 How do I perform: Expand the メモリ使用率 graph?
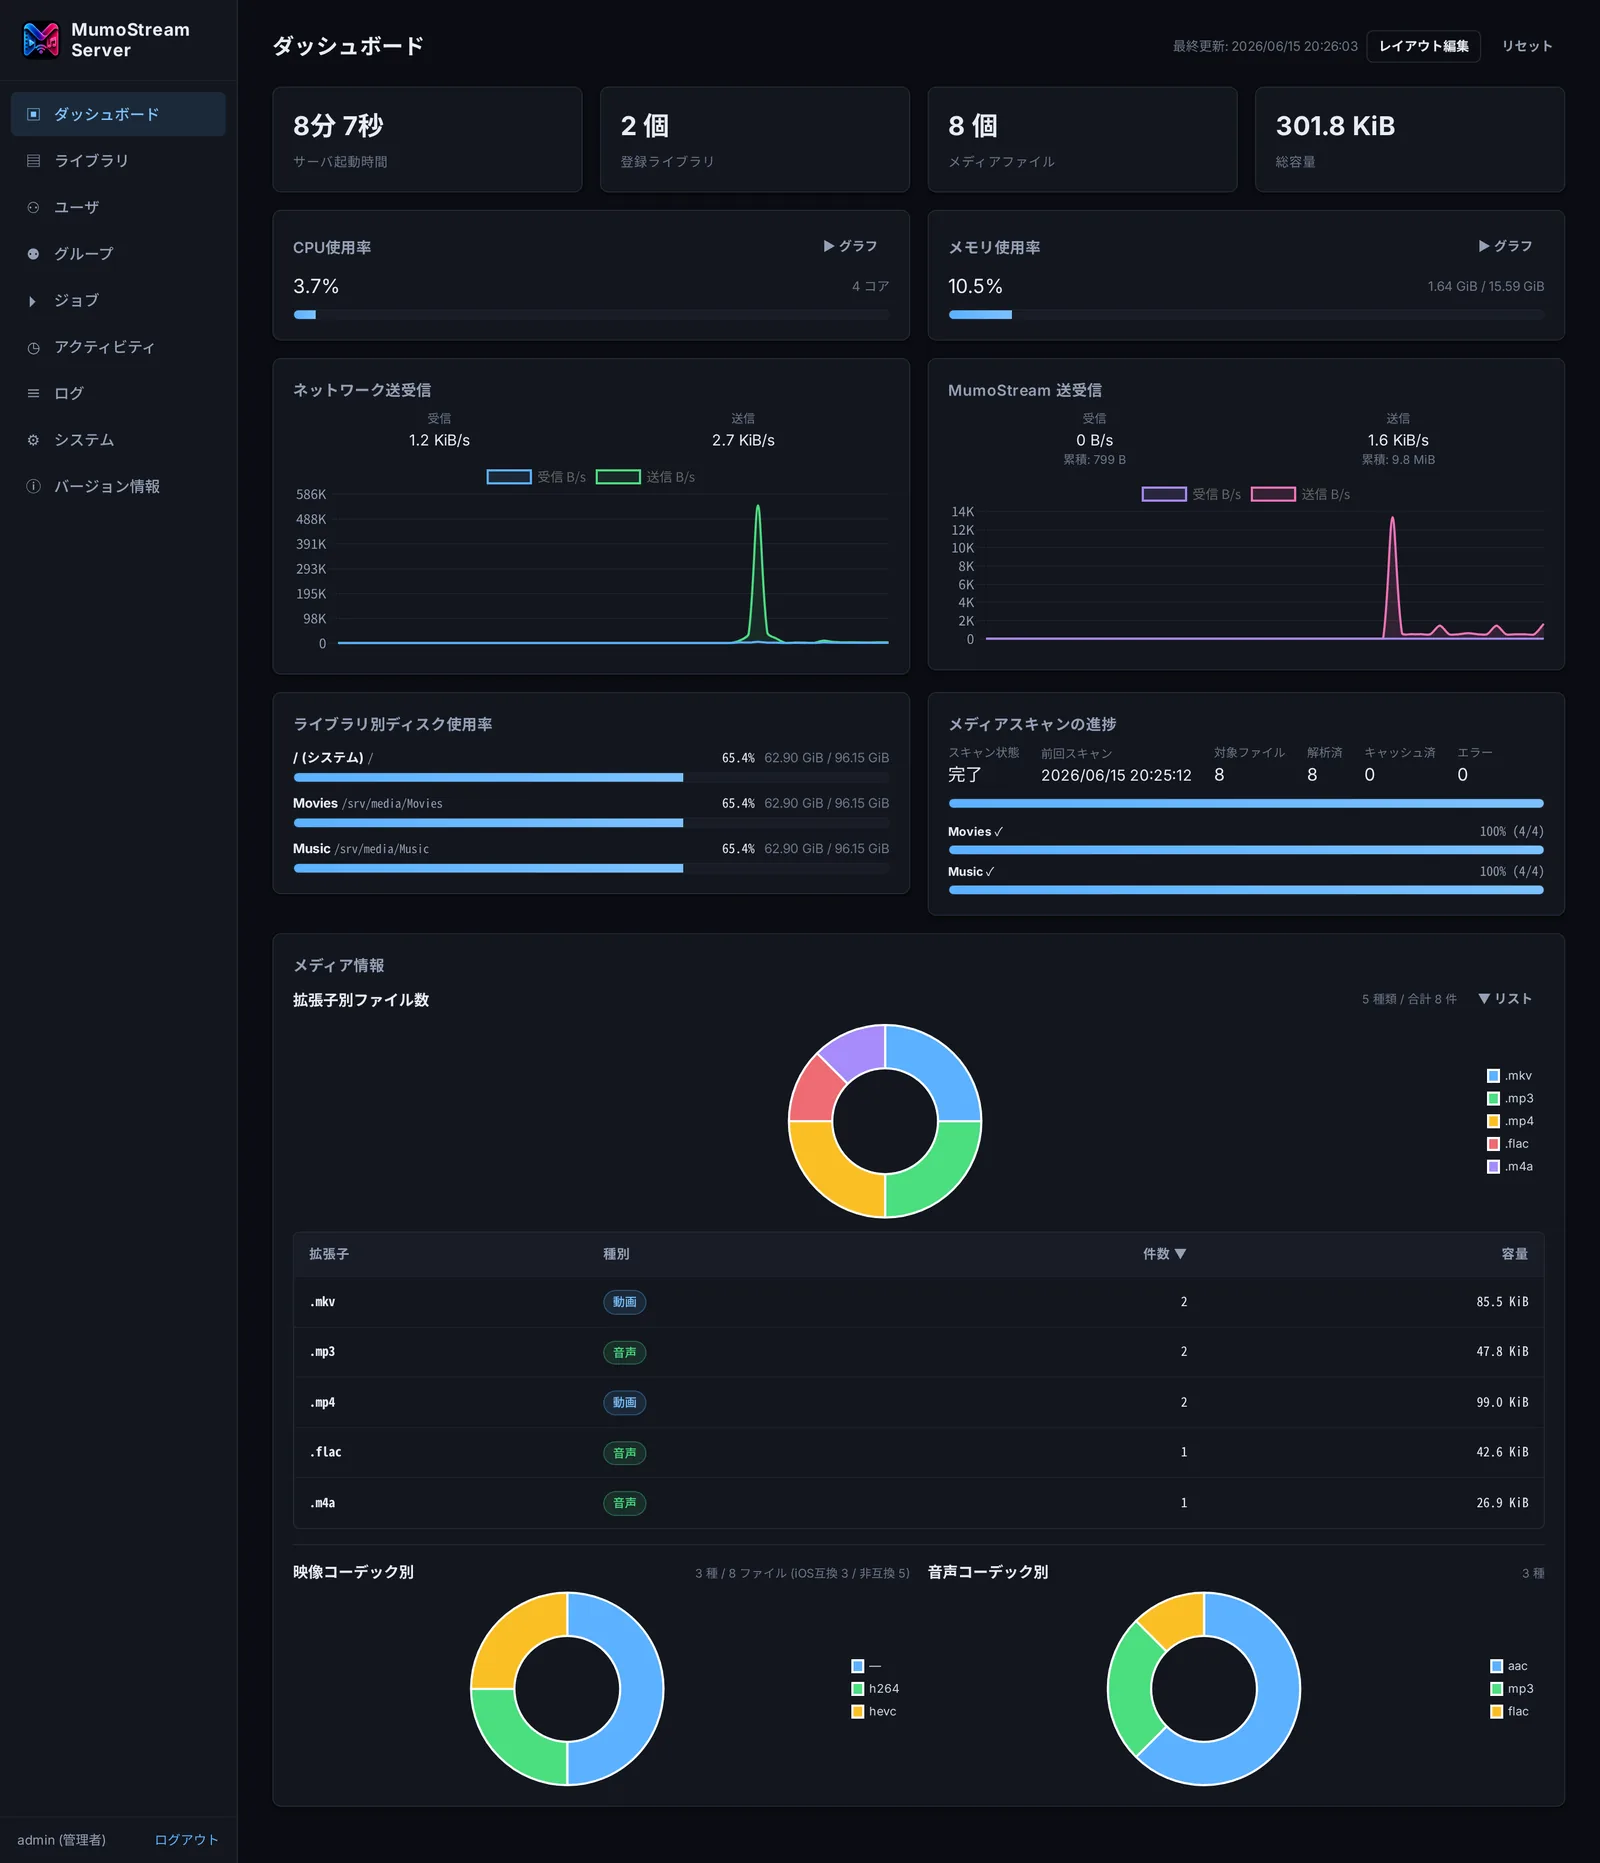pyautogui.click(x=1505, y=246)
